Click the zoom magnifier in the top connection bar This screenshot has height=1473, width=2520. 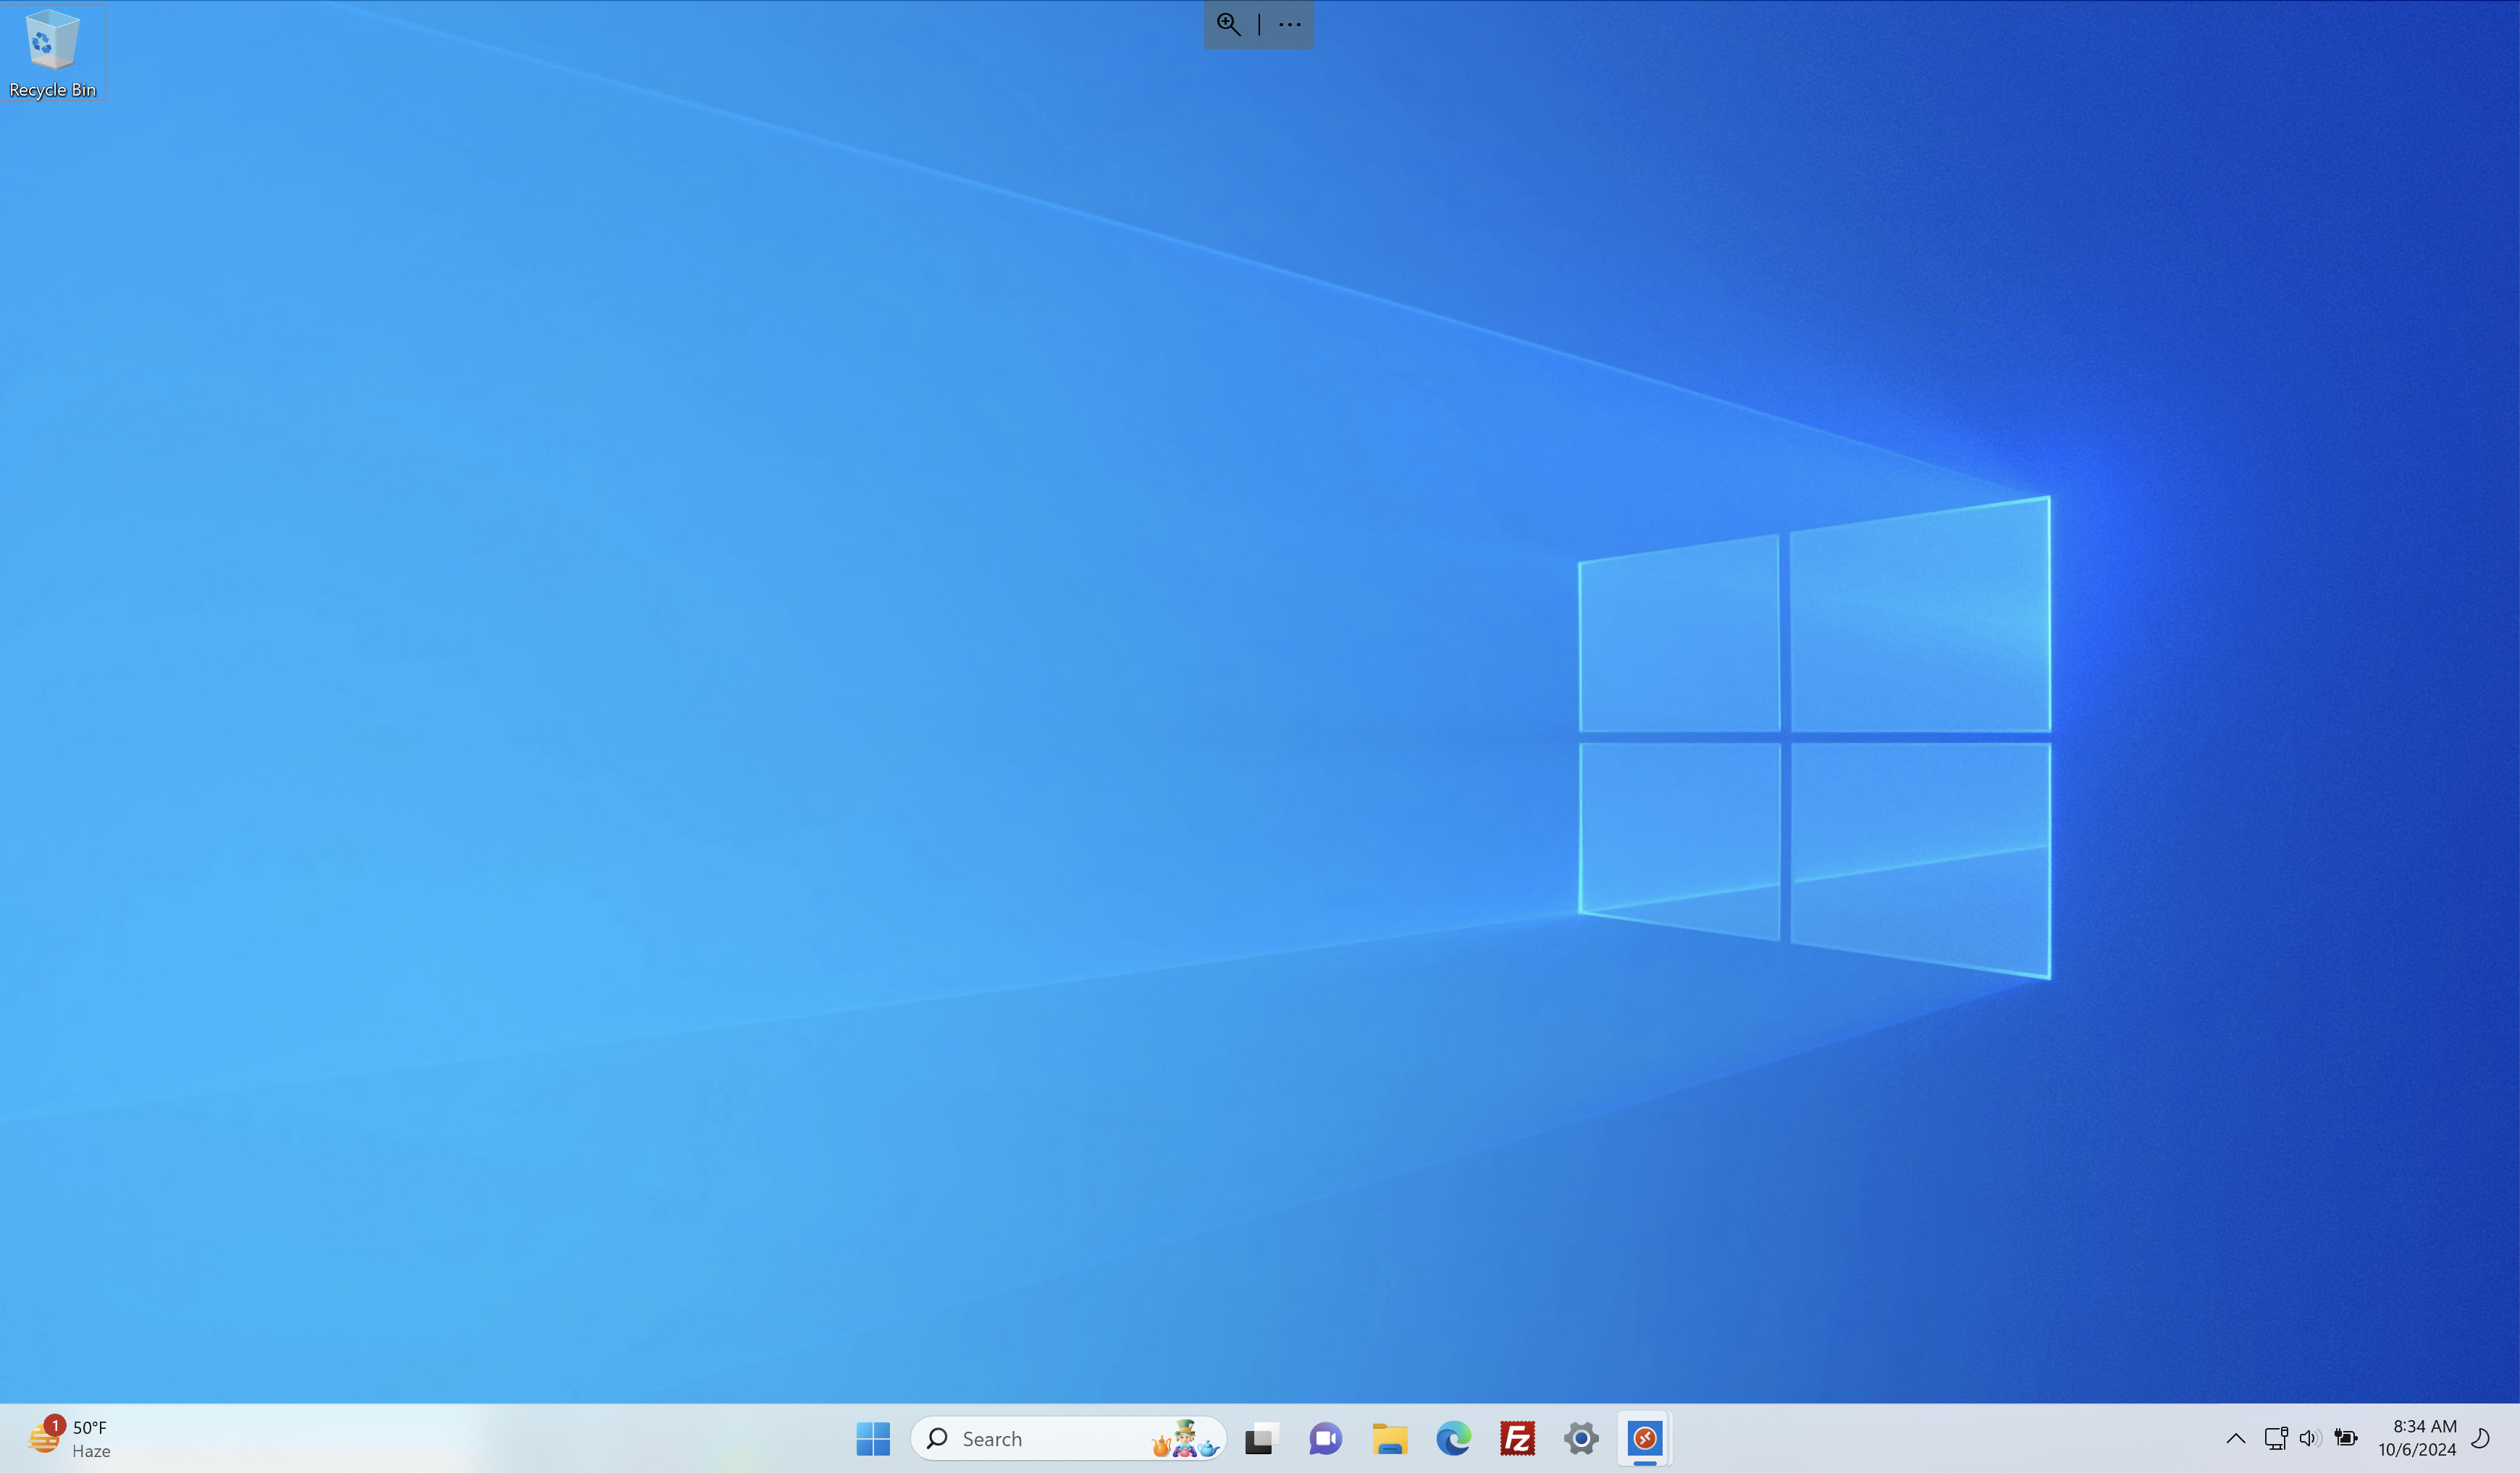click(x=1229, y=24)
